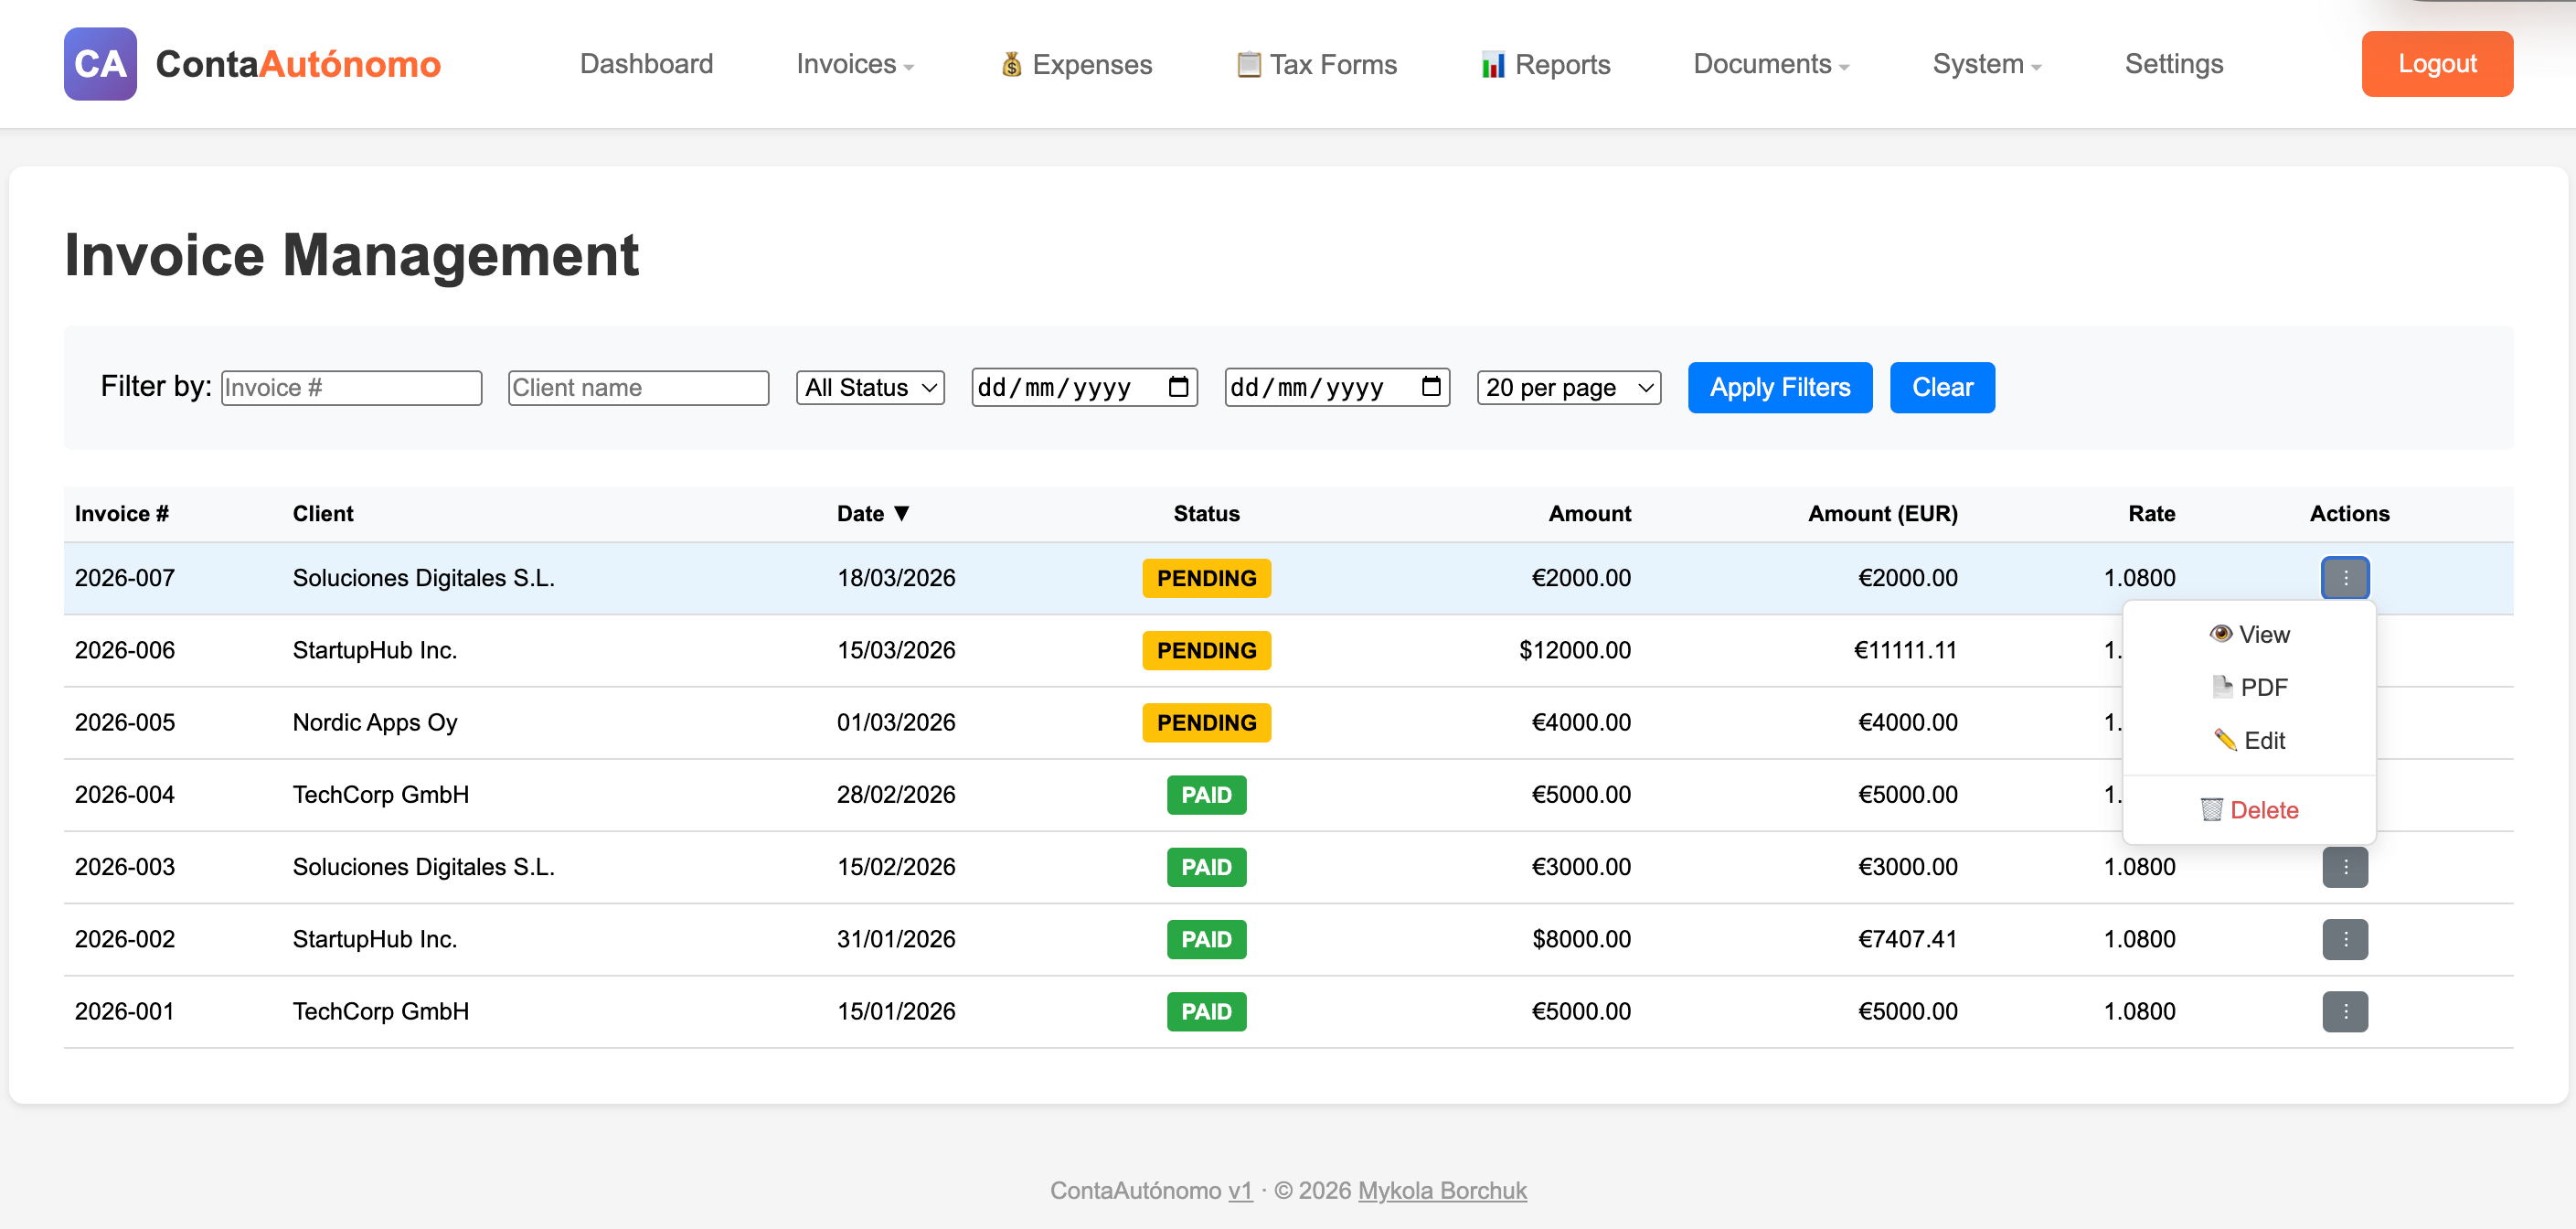Click the PENDING badge for invoice 2026-007

click(x=1206, y=578)
